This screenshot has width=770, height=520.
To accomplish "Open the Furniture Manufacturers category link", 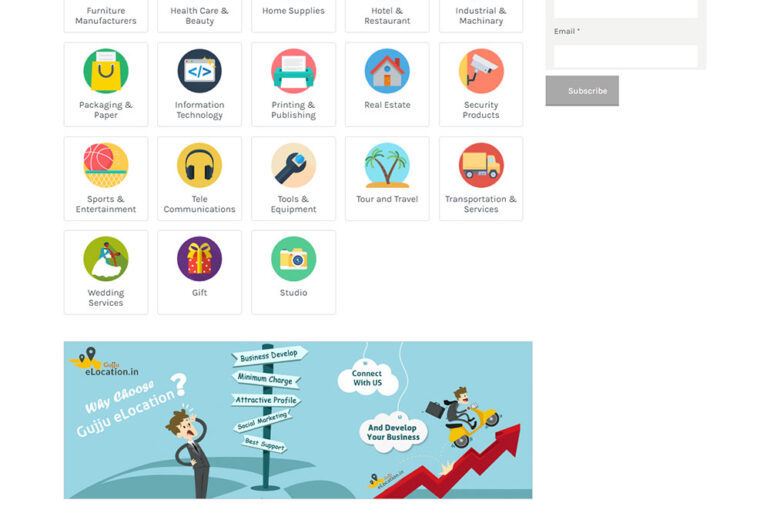I will click(x=106, y=16).
